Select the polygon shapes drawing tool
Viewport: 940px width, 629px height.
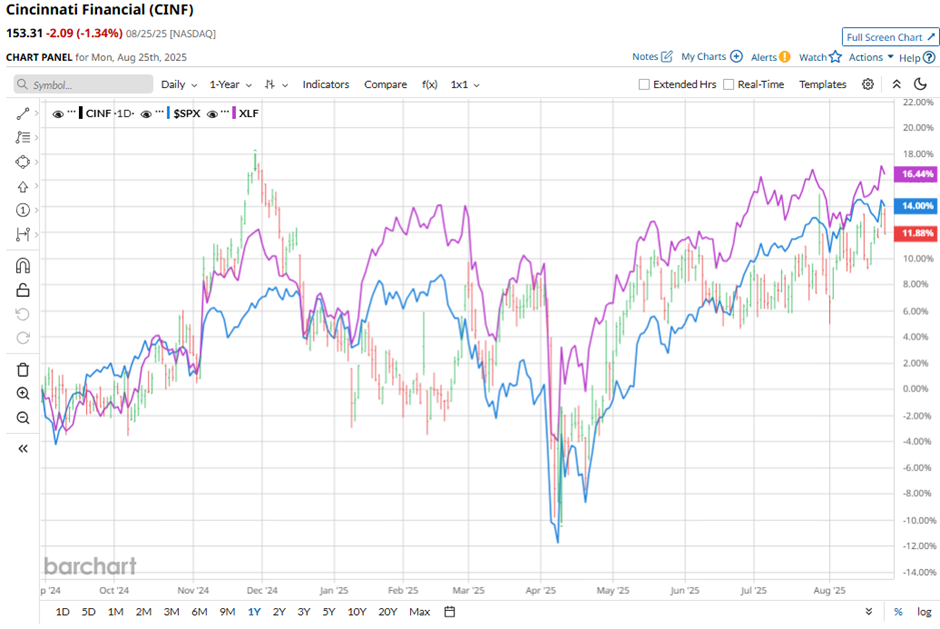click(23, 162)
